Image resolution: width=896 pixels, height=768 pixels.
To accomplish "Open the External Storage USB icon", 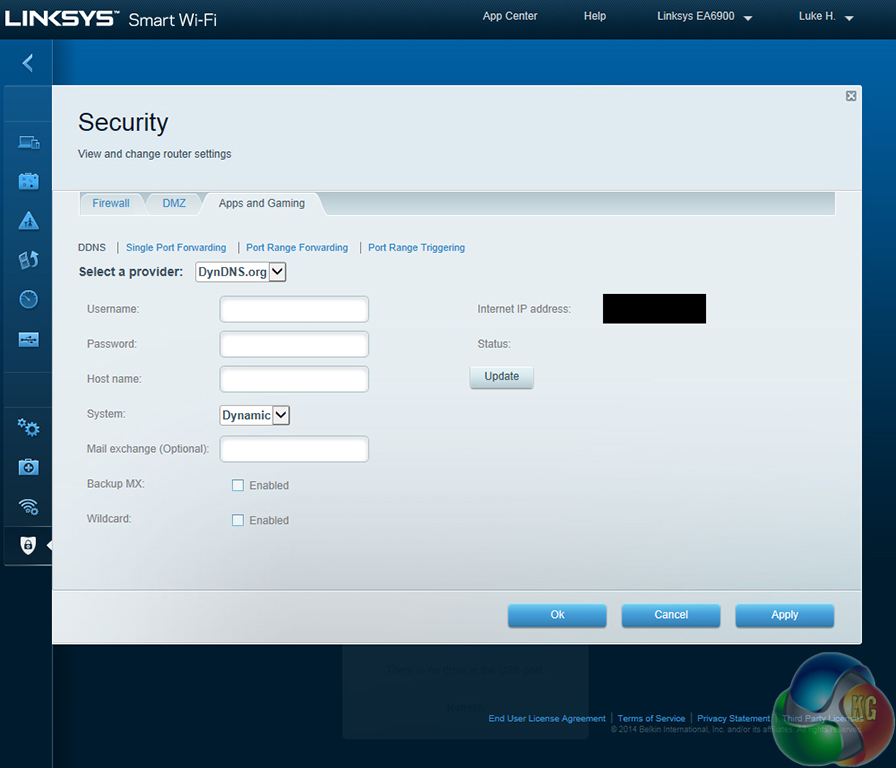I will point(28,339).
